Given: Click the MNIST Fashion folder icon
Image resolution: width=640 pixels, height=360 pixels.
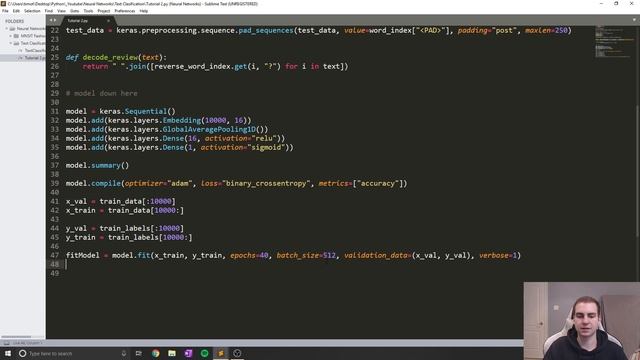Looking at the screenshot, I should tap(16, 36).
